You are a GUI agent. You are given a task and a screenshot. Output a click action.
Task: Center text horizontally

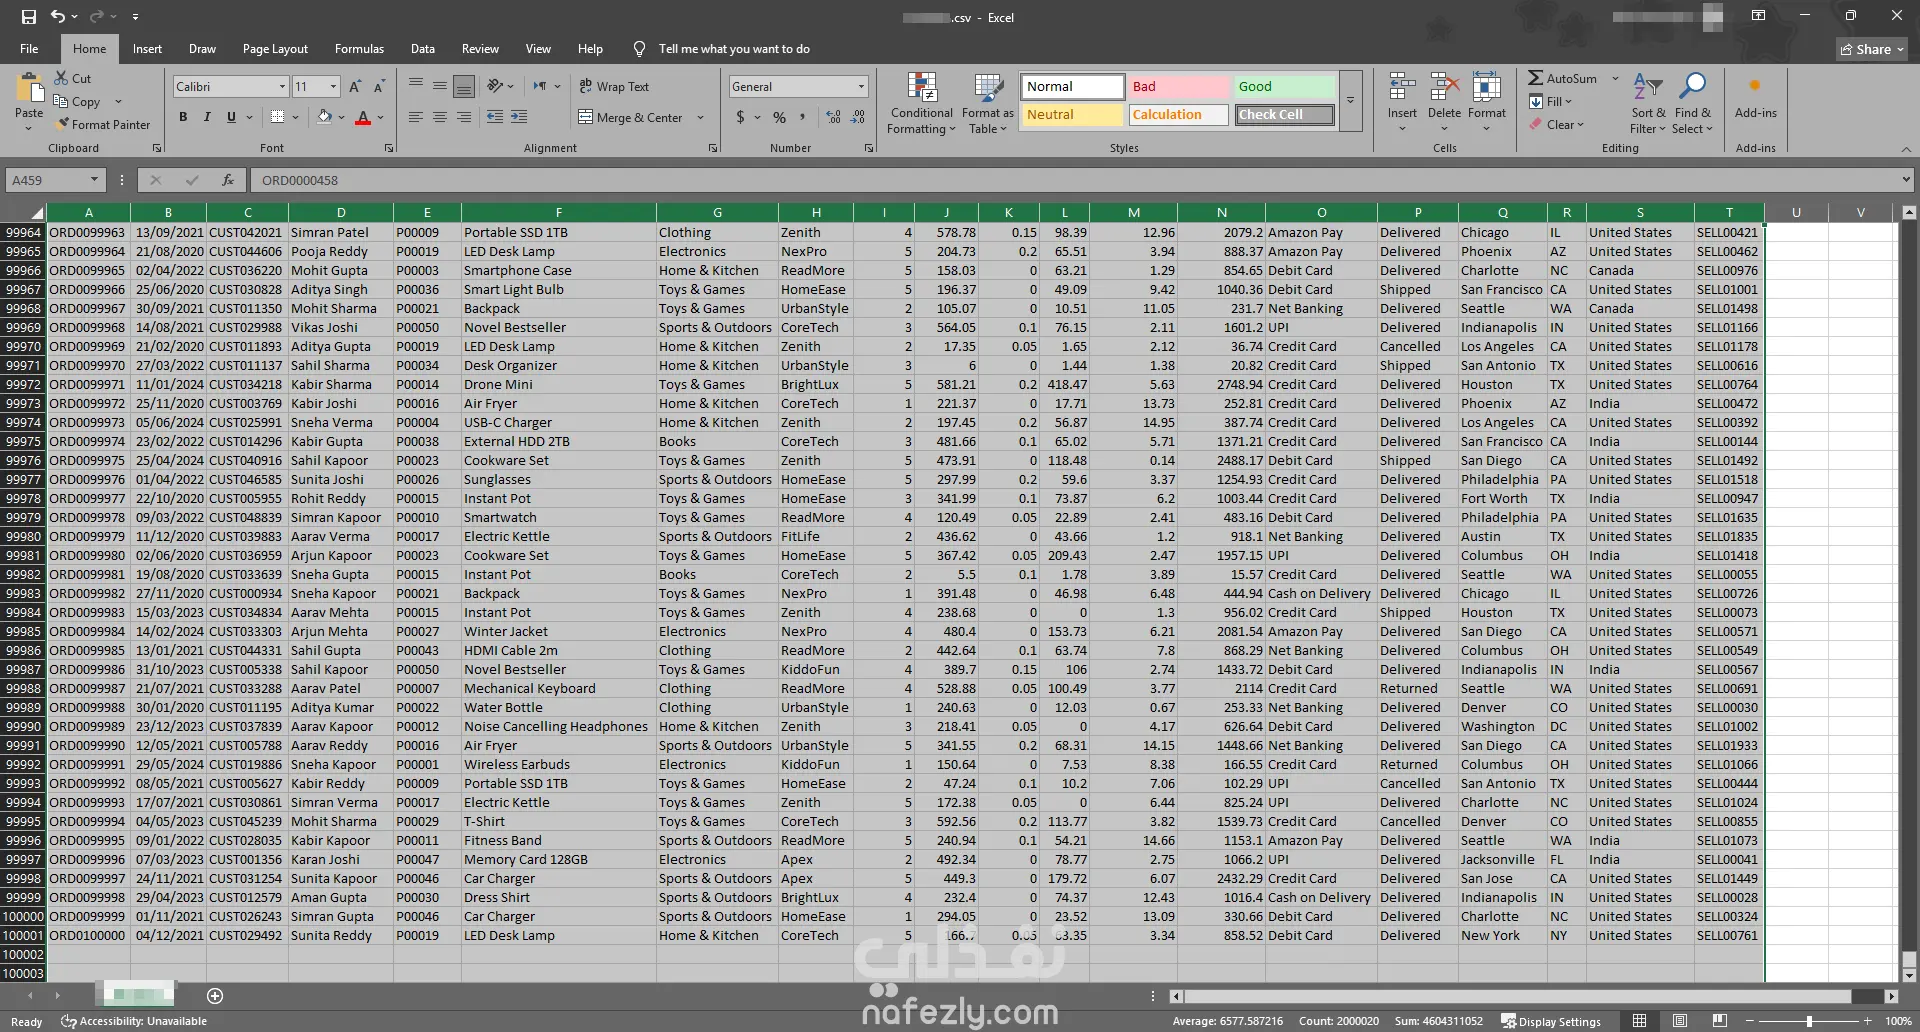pyautogui.click(x=440, y=117)
